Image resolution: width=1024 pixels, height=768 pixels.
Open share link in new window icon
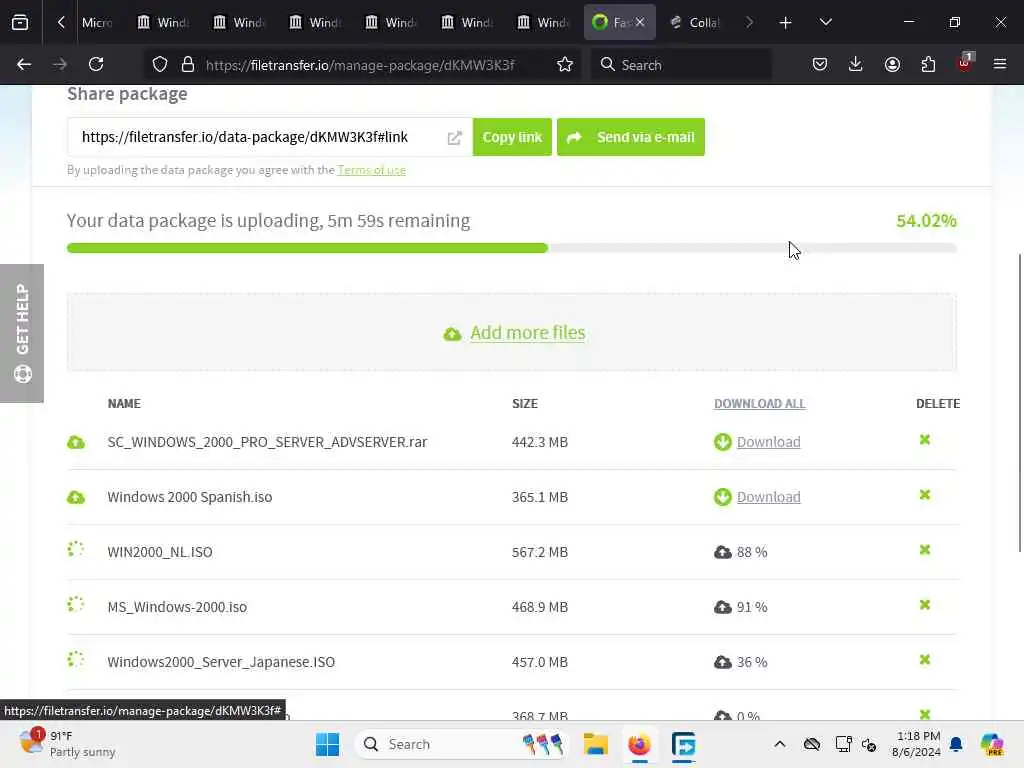point(455,138)
